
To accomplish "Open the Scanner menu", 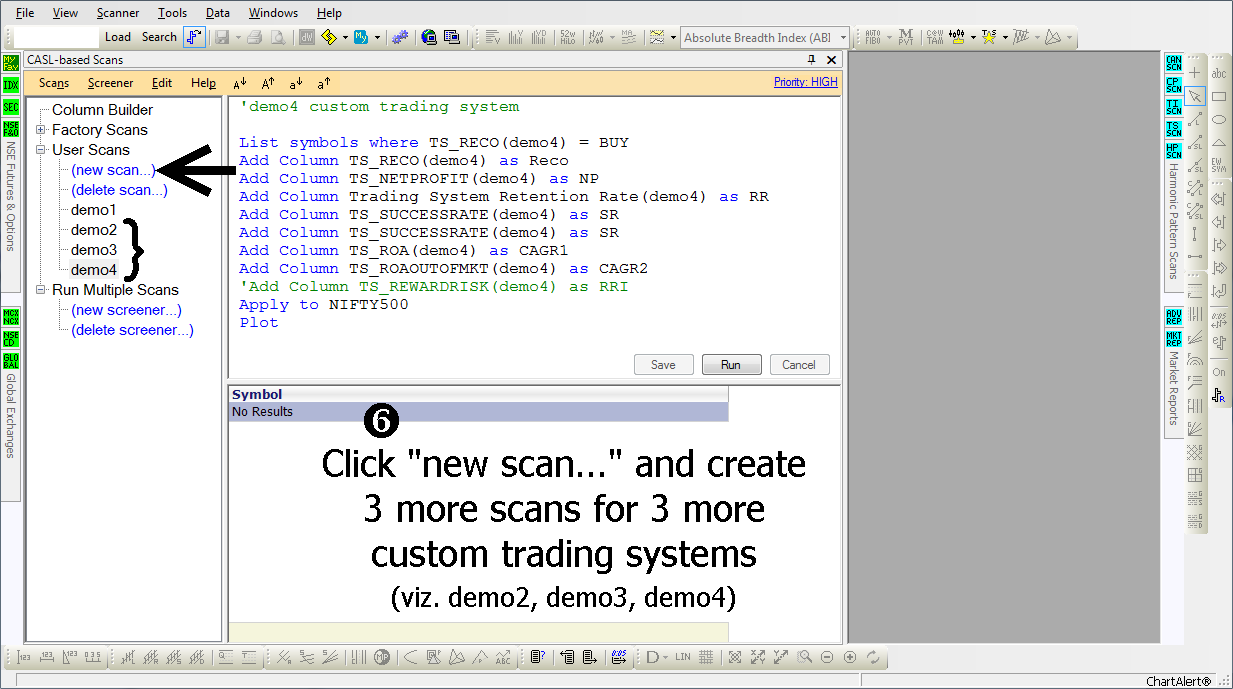I will tap(118, 13).
